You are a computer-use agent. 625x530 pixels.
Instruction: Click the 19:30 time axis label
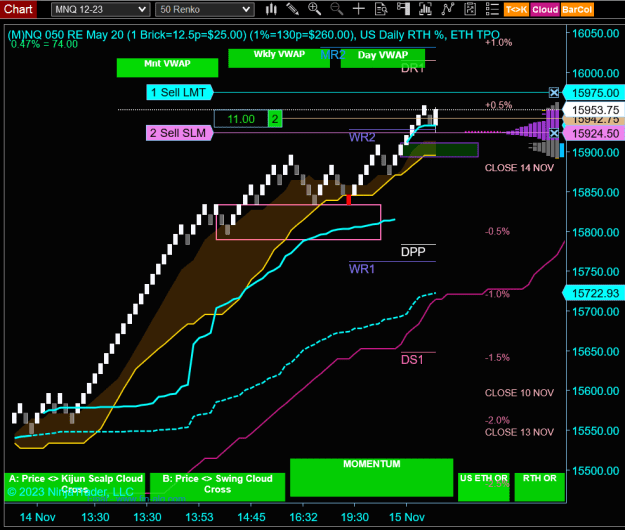point(355,517)
